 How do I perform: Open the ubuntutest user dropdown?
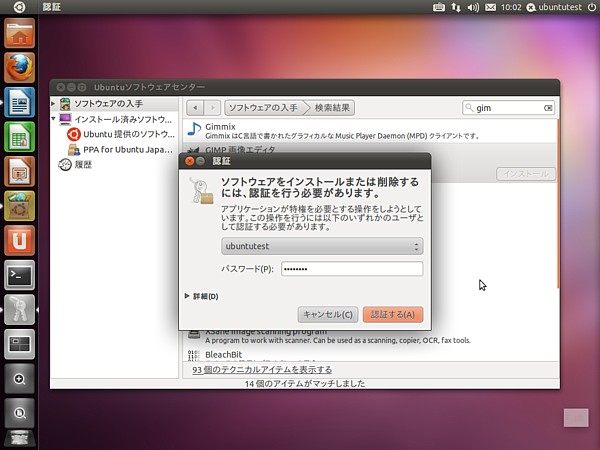(322, 246)
